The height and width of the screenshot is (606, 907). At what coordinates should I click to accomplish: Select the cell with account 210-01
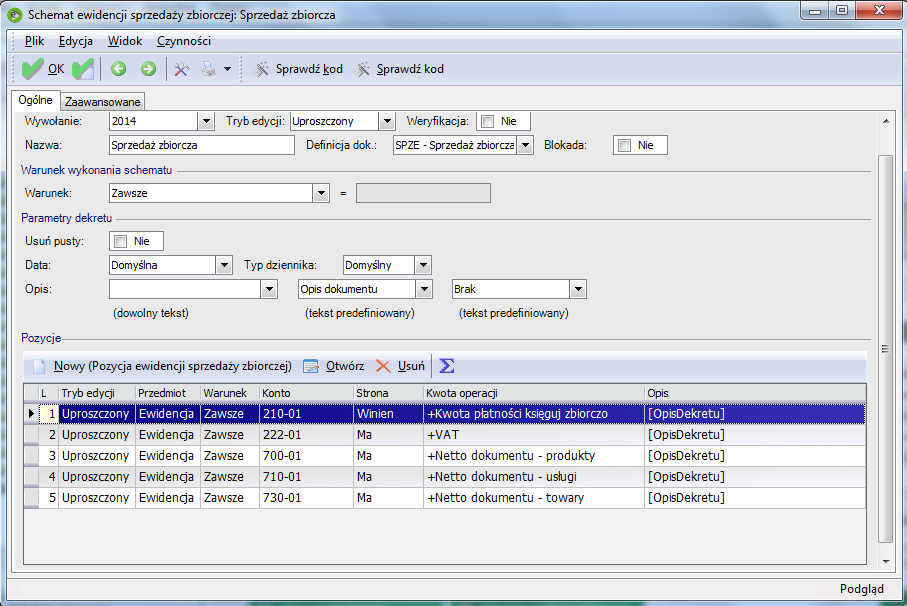[307, 414]
